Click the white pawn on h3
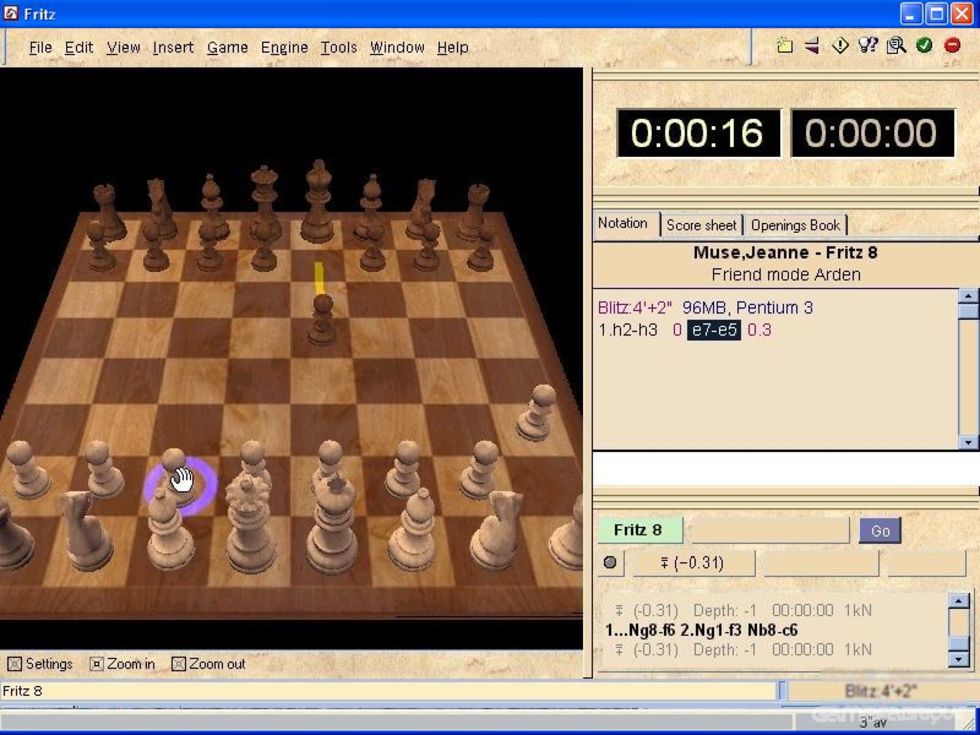Viewport: 980px width, 735px height. pyautogui.click(x=536, y=414)
